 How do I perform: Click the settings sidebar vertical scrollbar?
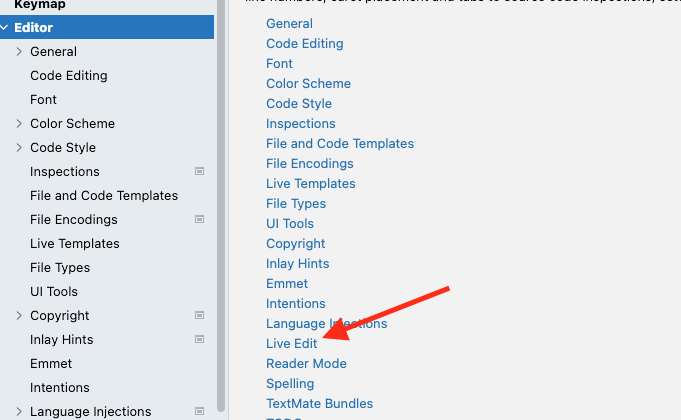221,200
